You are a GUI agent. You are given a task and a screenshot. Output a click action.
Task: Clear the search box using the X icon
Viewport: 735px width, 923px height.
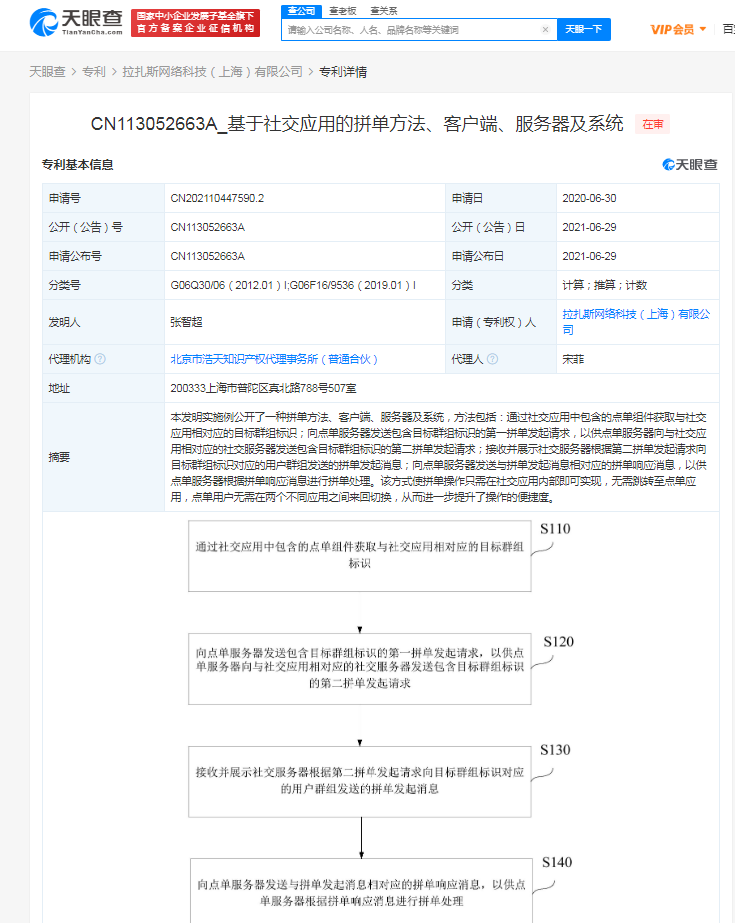click(545, 30)
